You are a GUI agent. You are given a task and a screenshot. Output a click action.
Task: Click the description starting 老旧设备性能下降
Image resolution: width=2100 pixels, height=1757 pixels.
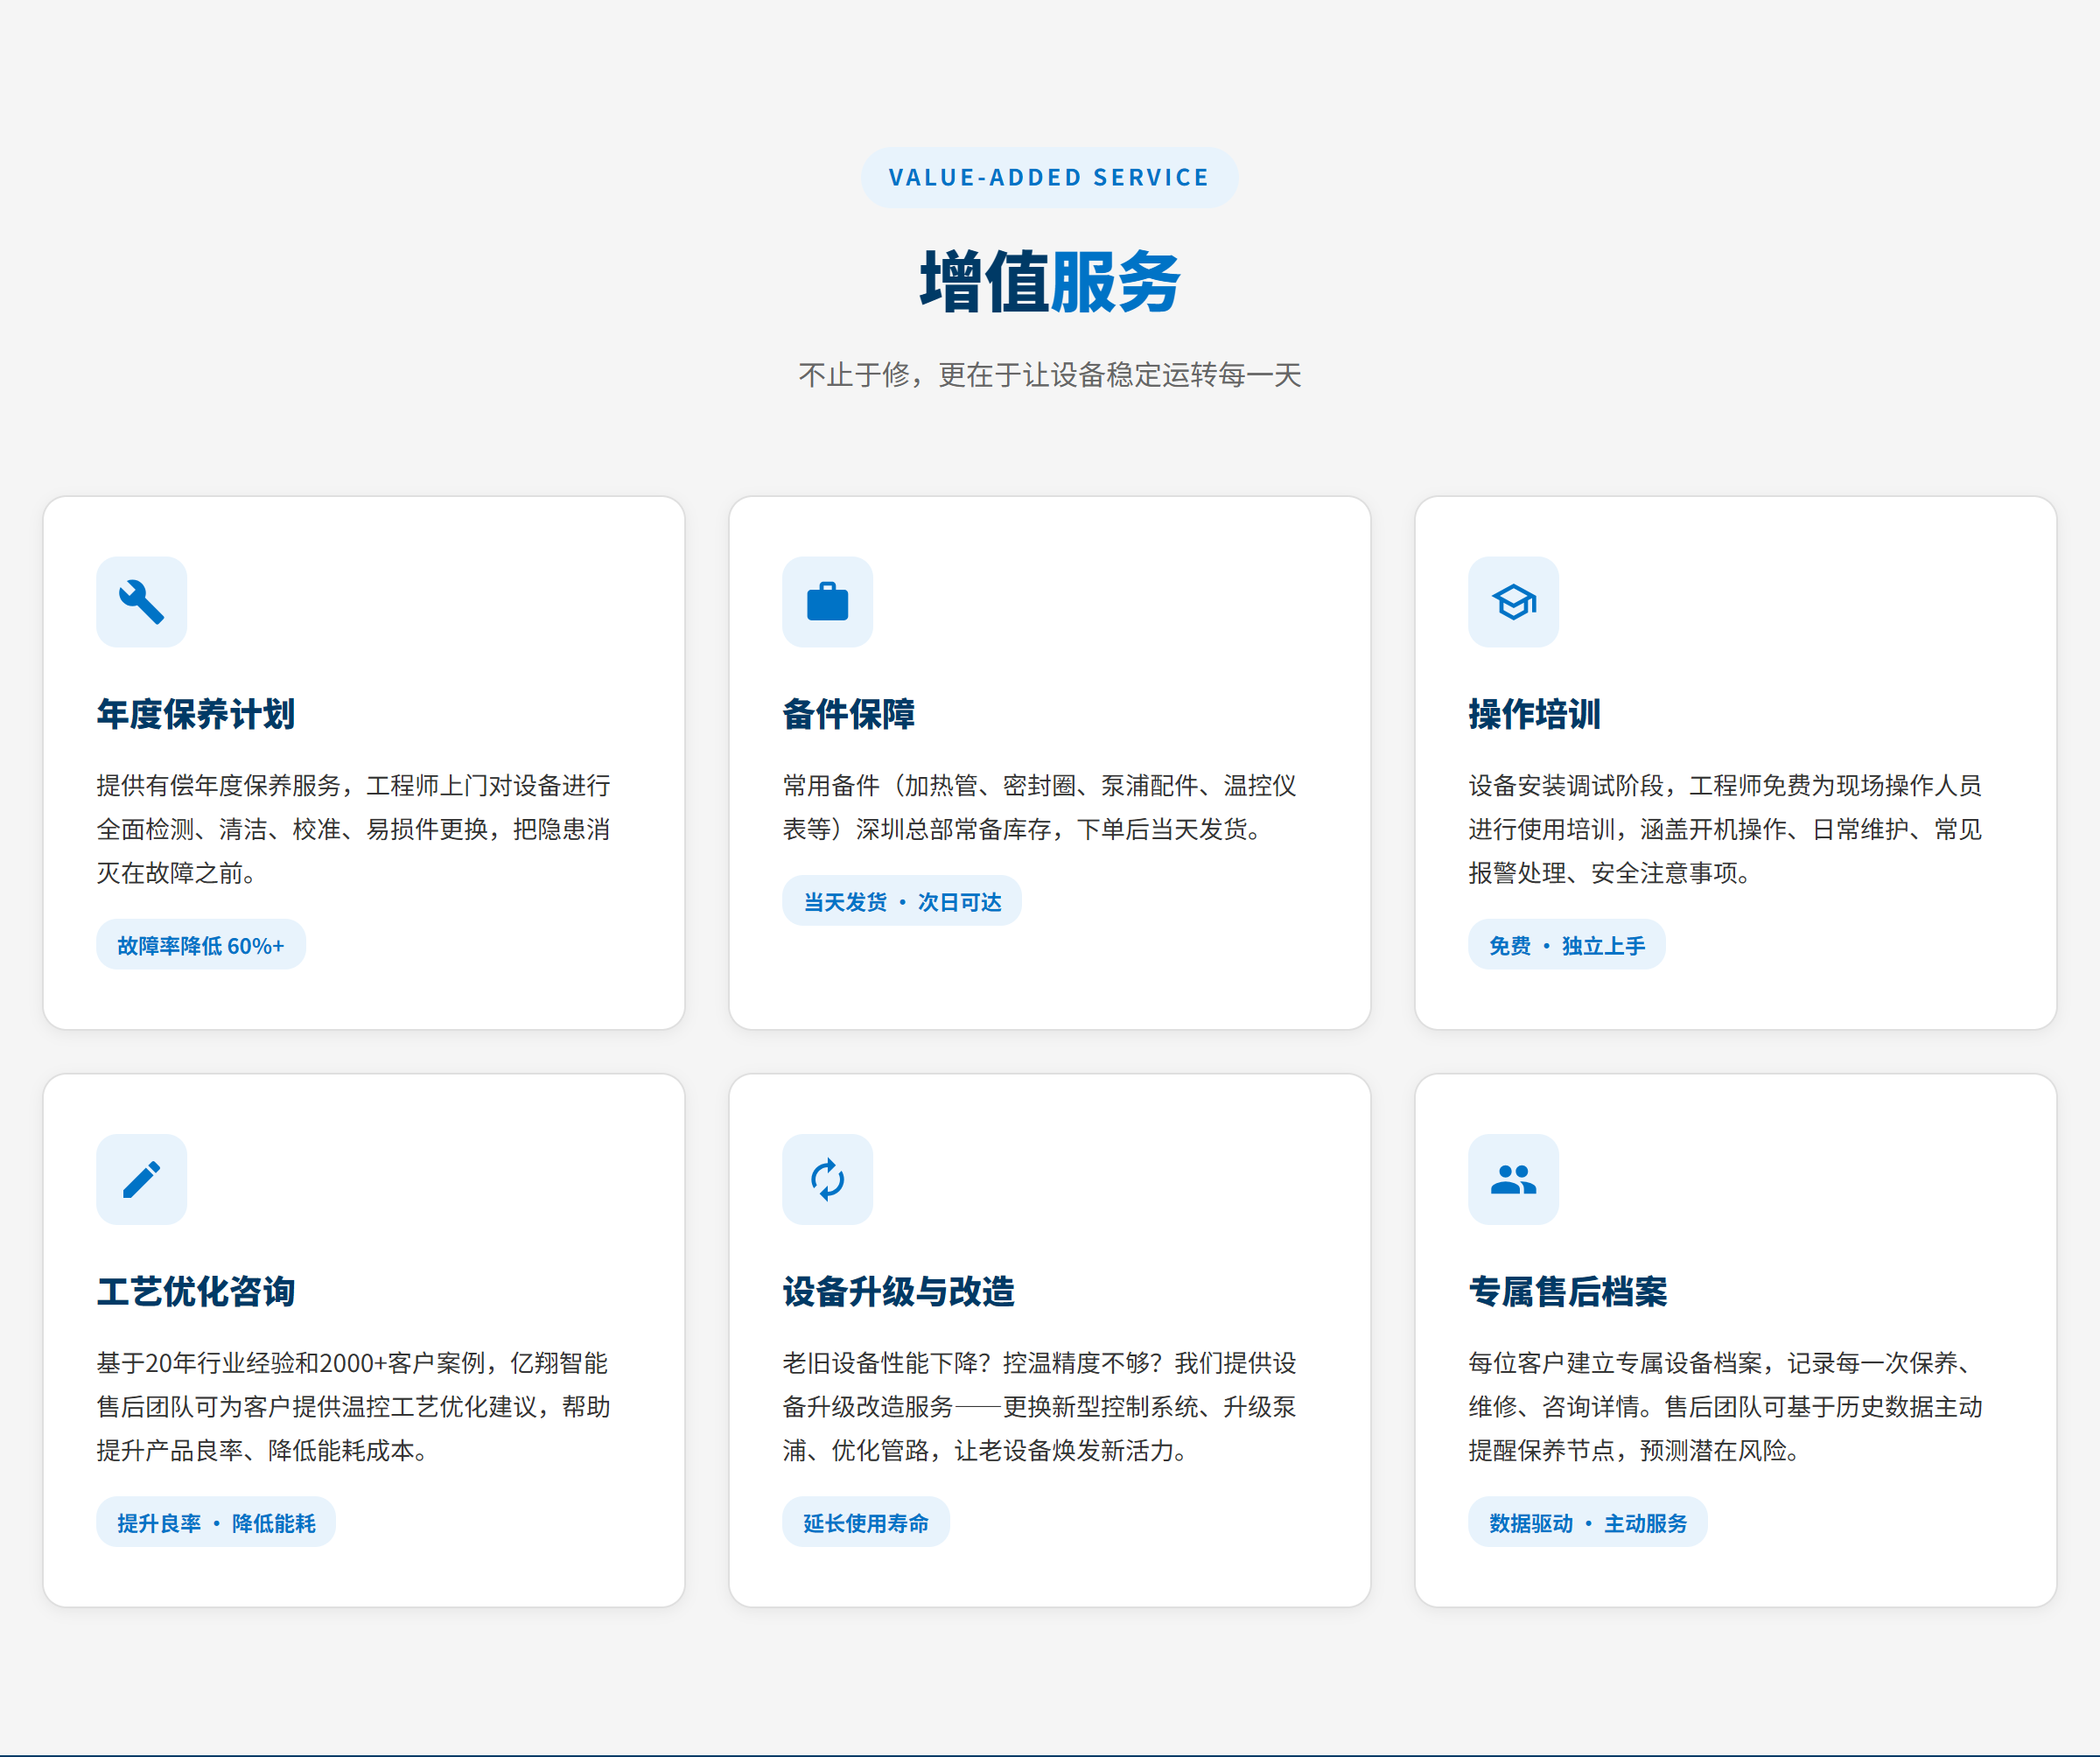point(1040,1406)
